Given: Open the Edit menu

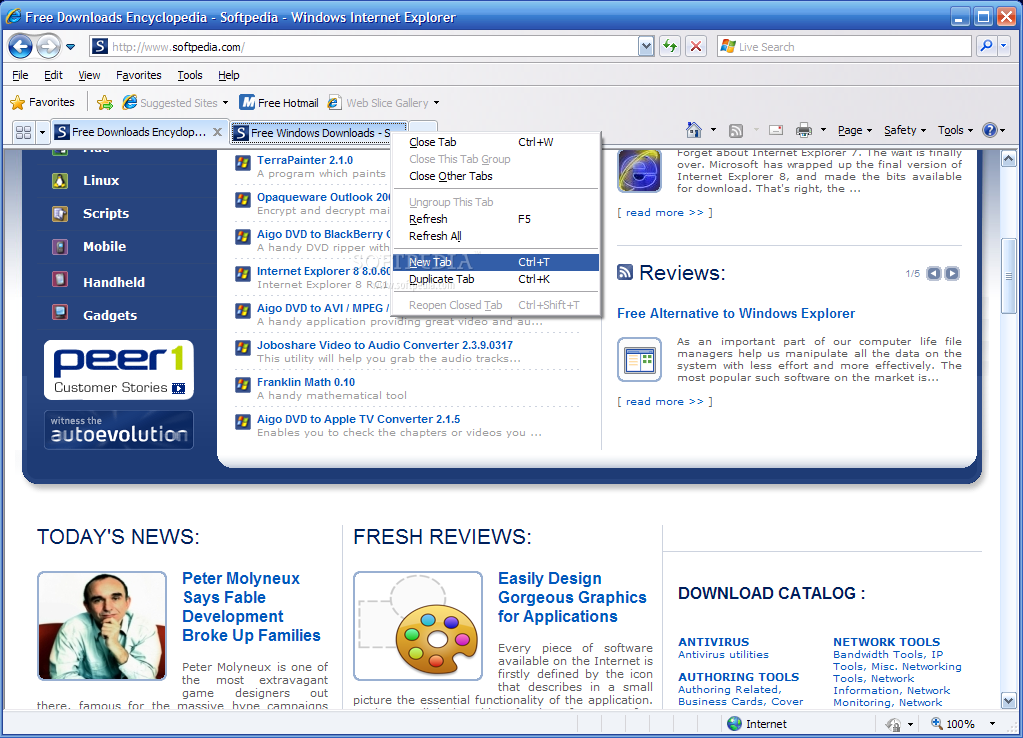Looking at the screenshot, I should pos(53,75).
